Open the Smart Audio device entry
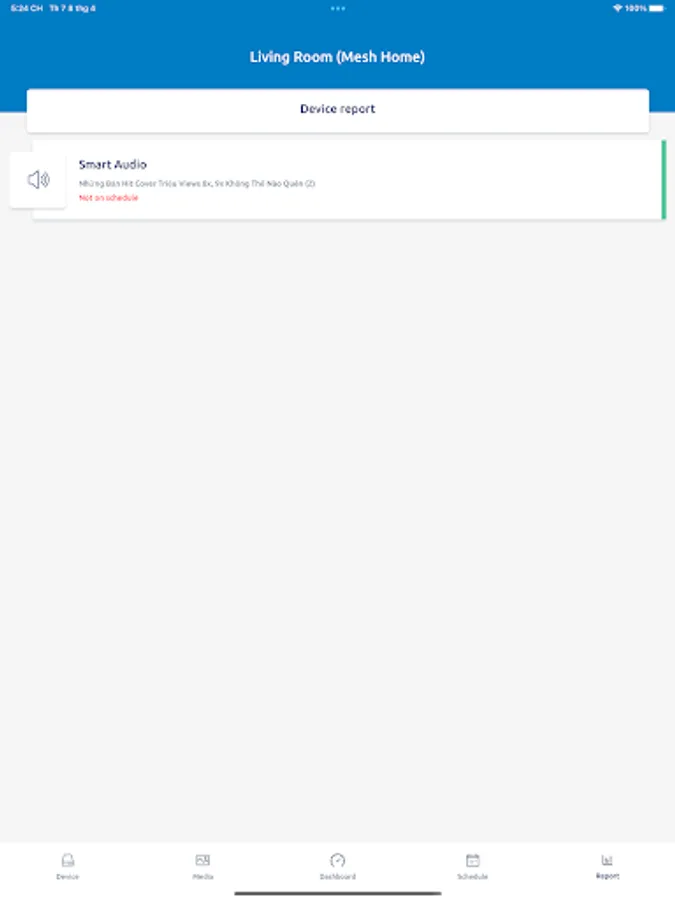The width and height of the screenshot is (675, 900). pos(348,180)
